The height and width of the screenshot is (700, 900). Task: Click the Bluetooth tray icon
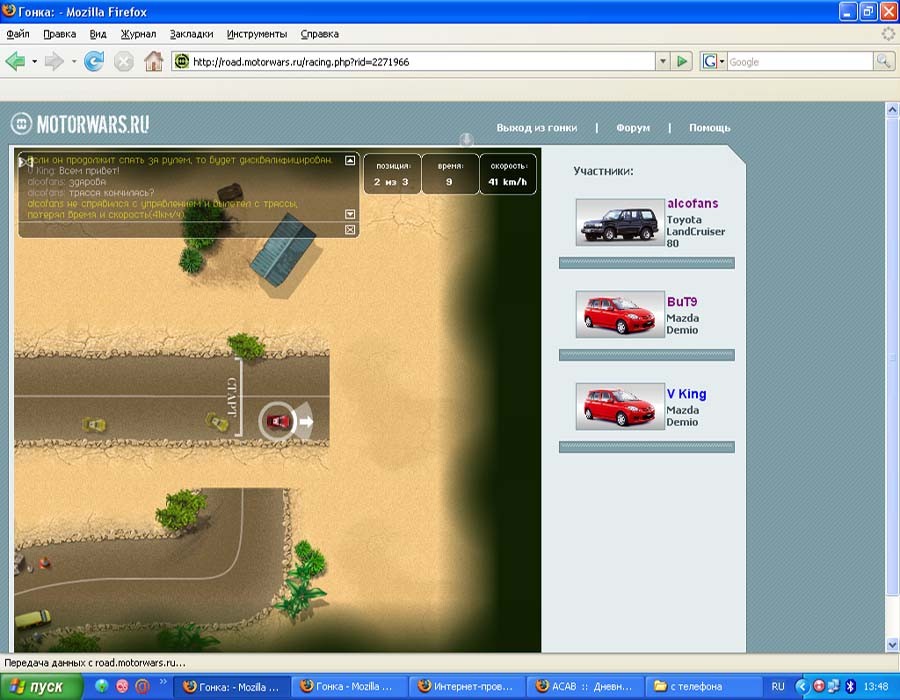851,686
